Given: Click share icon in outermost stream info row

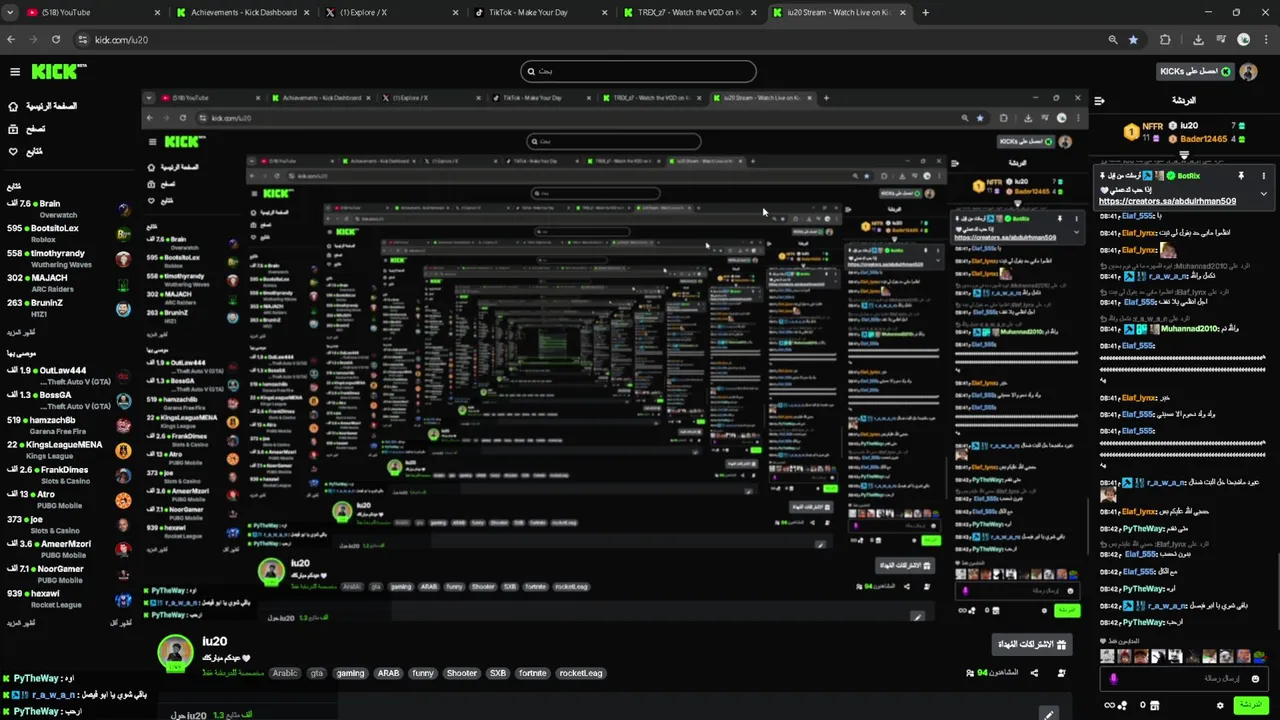Looking at the screenshot, I should tap(1034, 673).
